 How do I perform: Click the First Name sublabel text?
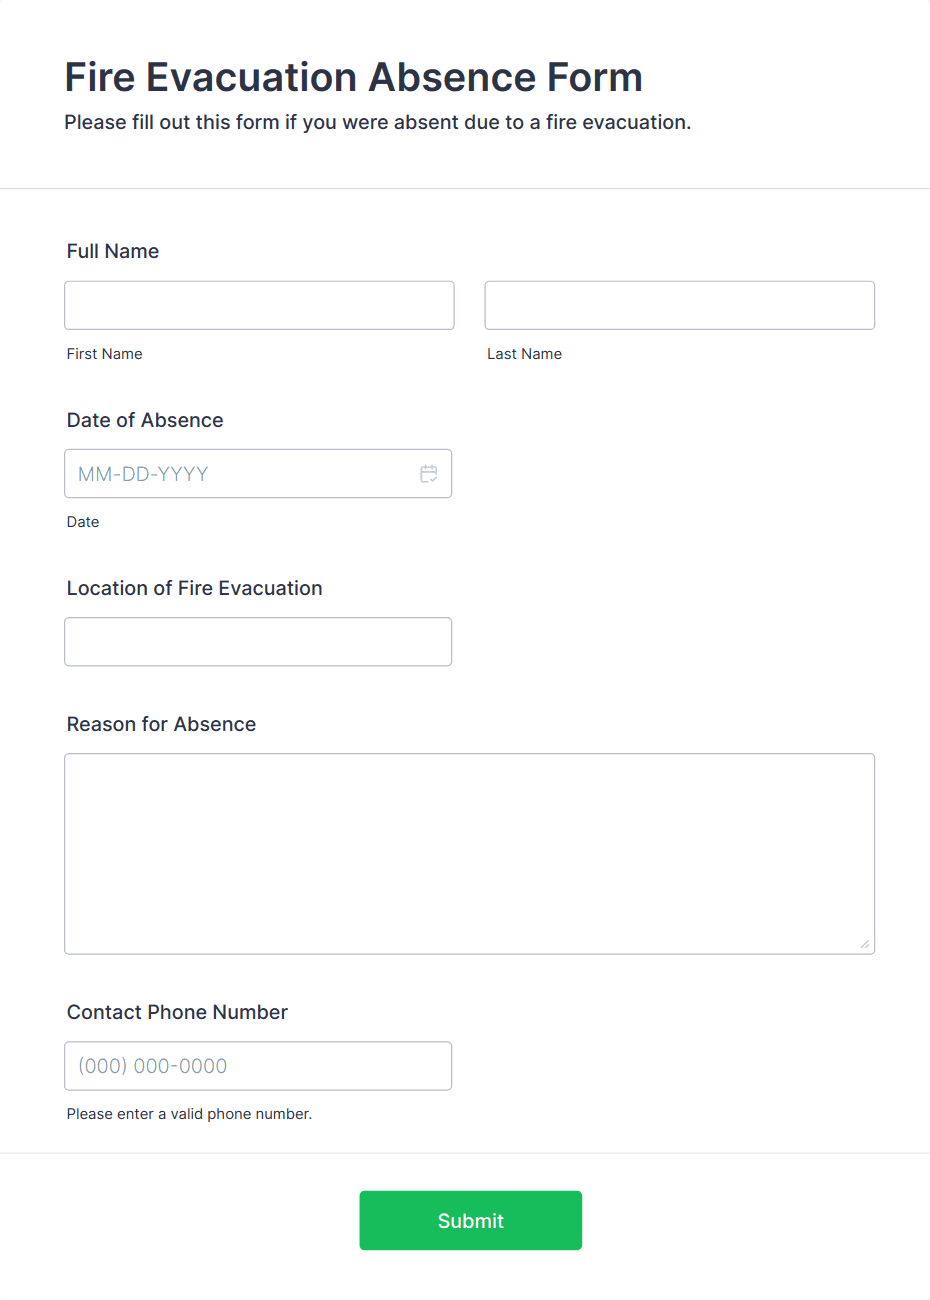[x=105, y=354]
